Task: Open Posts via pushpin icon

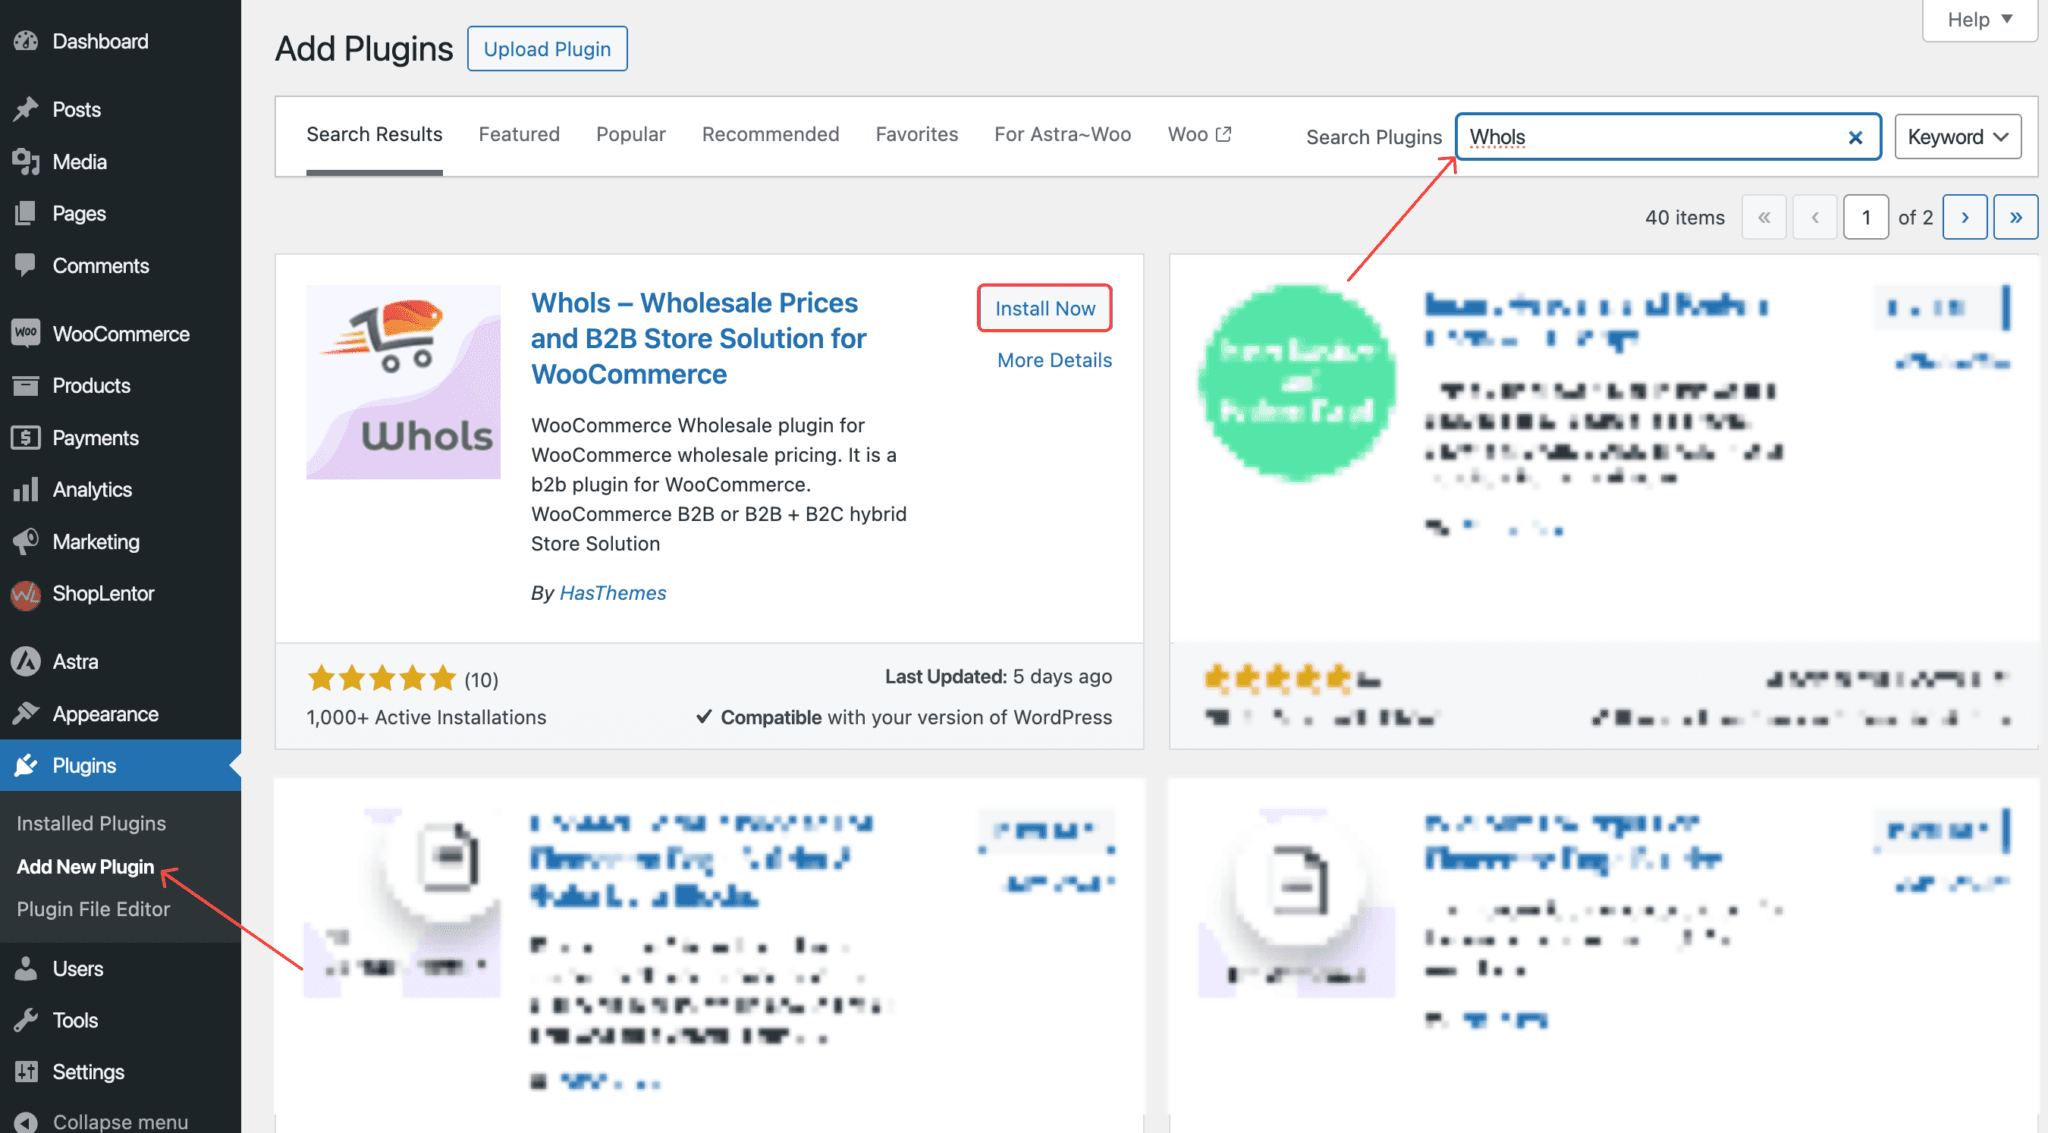Action: coord(25,109)
